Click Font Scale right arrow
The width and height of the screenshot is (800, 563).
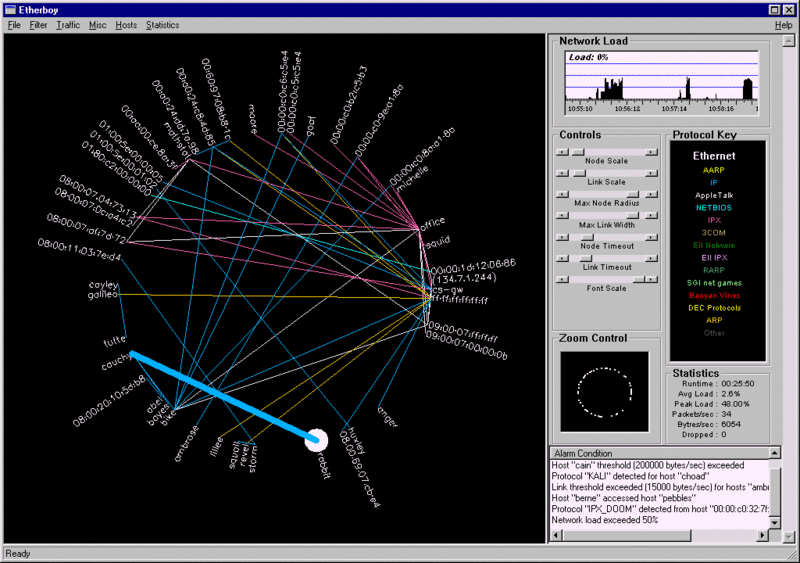tap(651, 280)
